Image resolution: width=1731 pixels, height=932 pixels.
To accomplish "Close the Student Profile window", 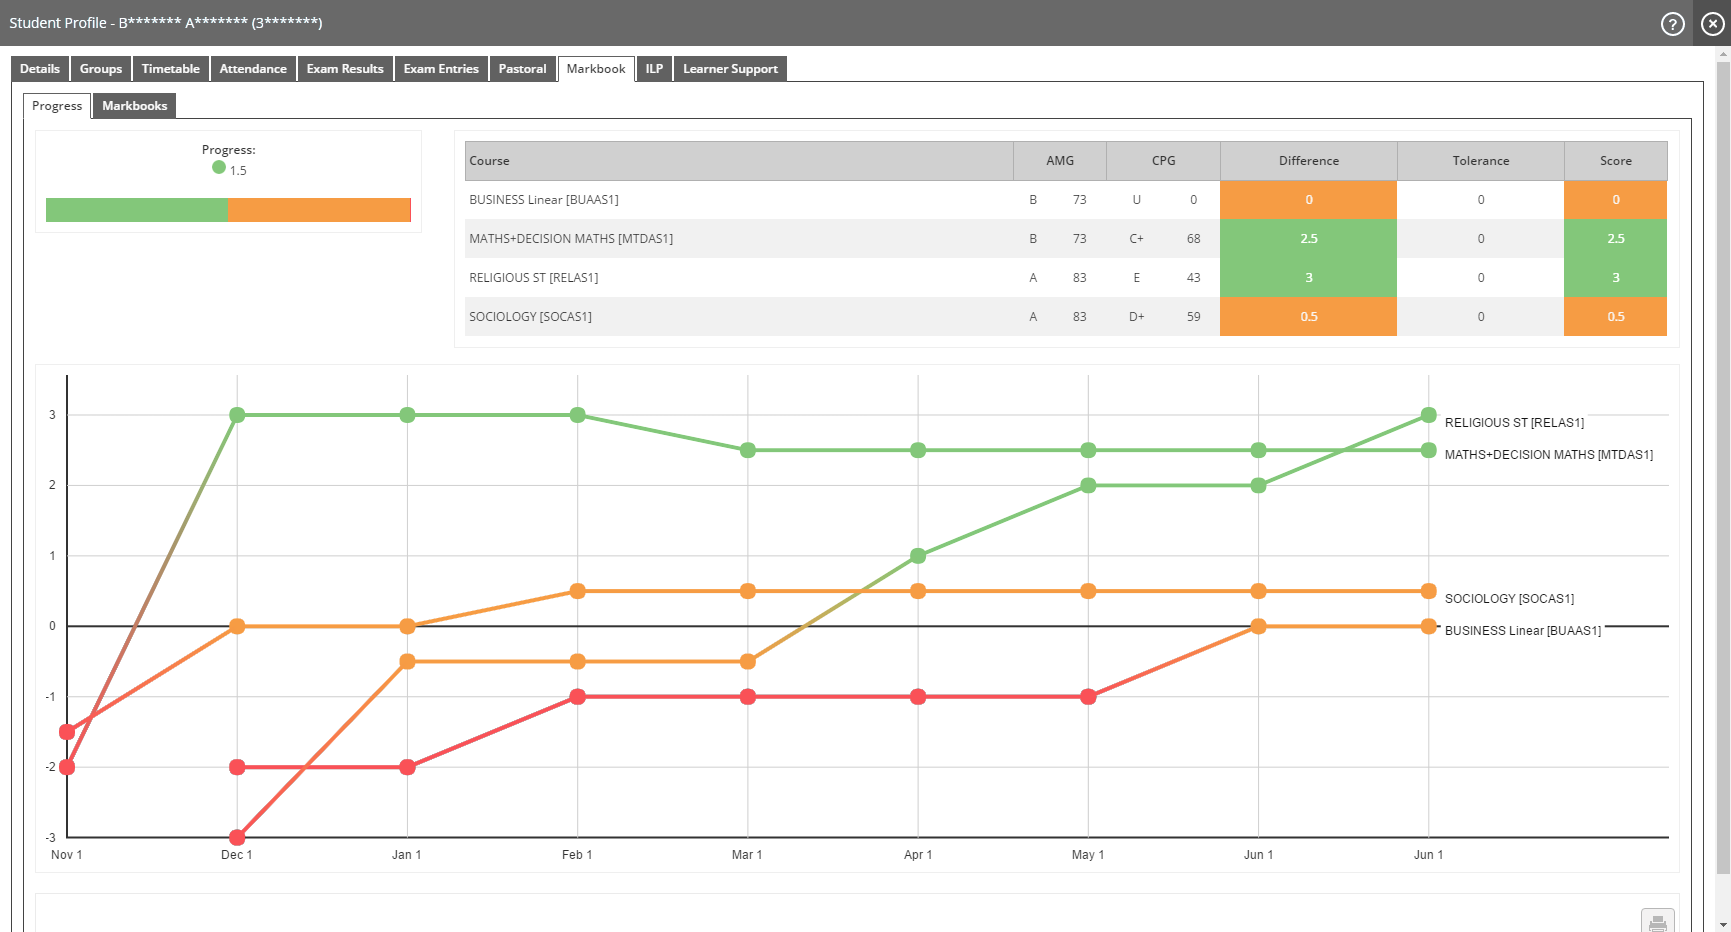I will pyautogui.click(x=1712, y=24).
